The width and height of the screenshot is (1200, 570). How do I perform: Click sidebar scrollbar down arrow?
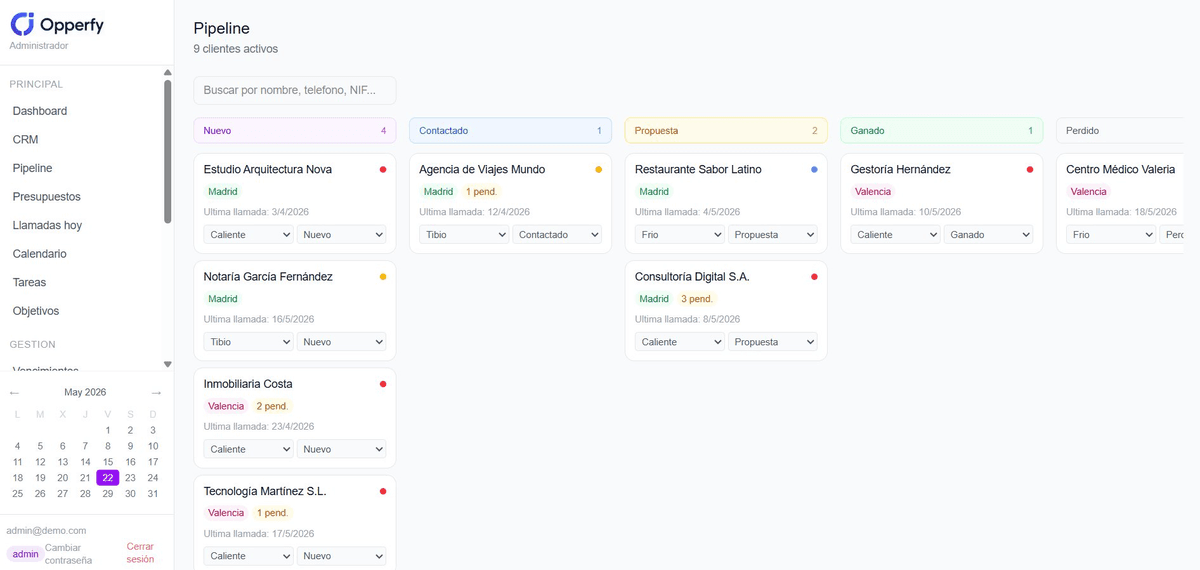click(x=168, y=365)
